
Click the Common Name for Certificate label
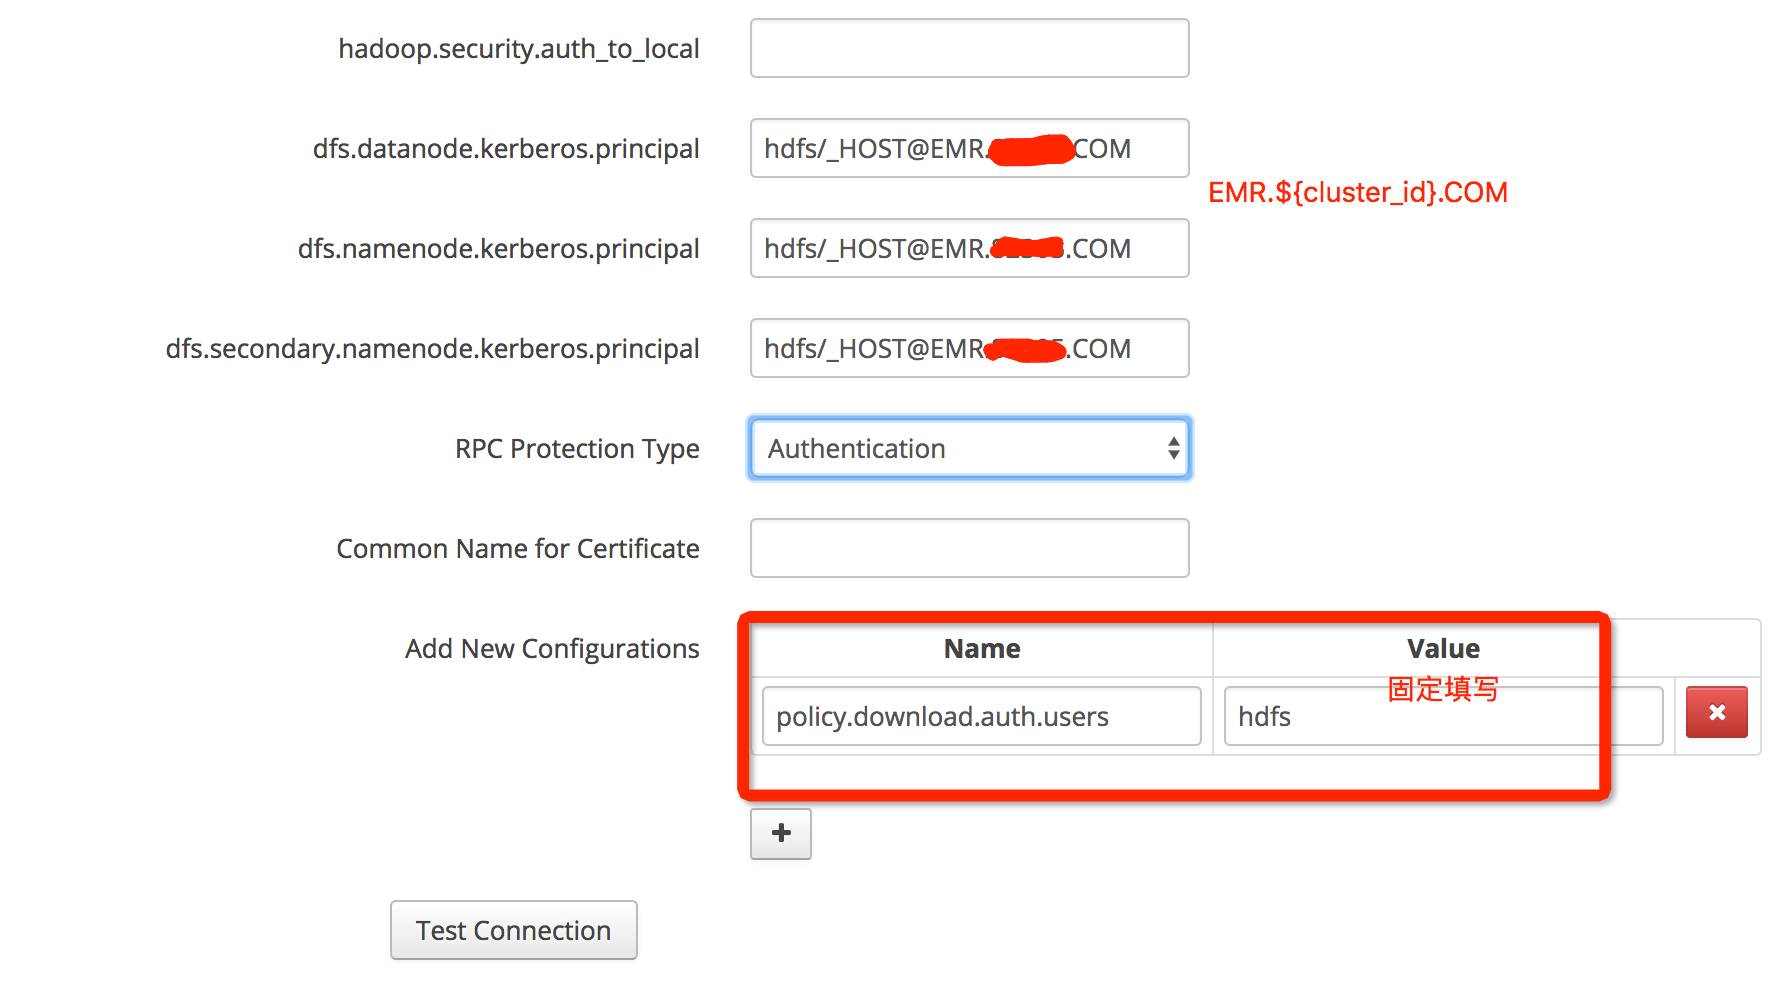click(x=518, y=549)
